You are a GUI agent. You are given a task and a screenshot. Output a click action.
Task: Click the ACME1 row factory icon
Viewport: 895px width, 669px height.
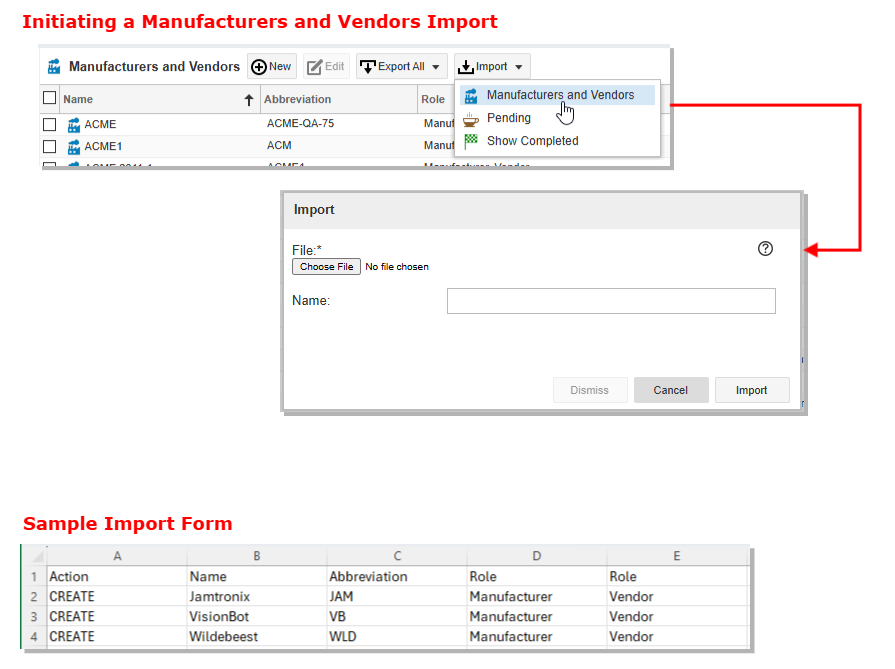click(x=74, y=147)
